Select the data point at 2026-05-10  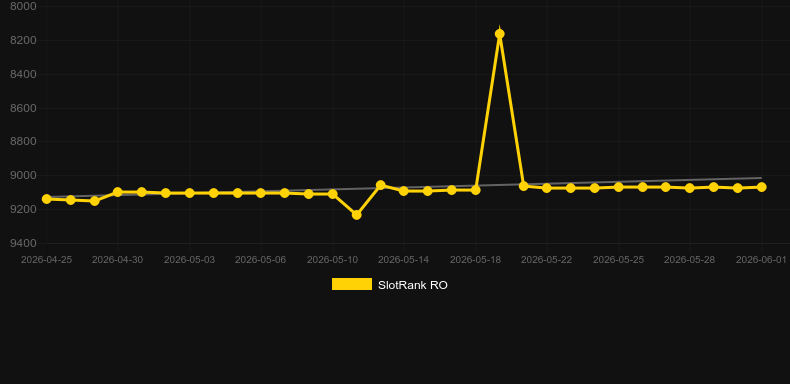point(333,194)
